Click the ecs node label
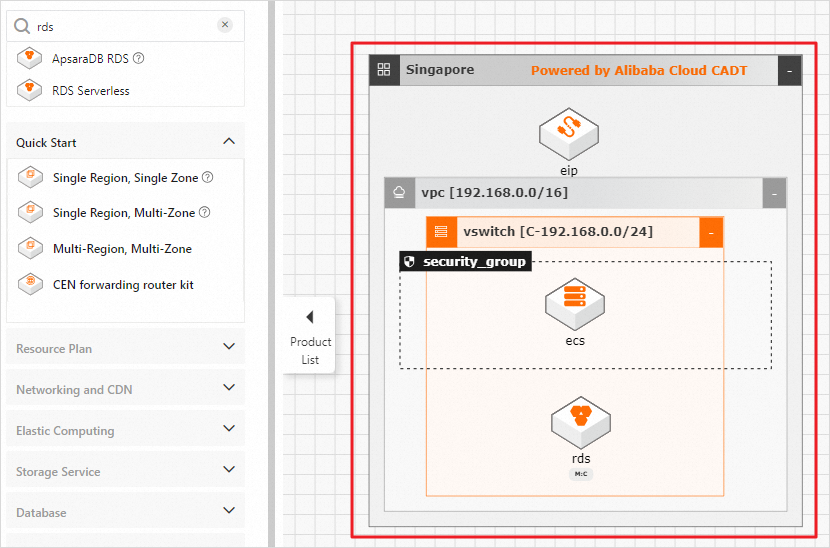Viewport: 830px width, 548px height. tap(575, 340)
